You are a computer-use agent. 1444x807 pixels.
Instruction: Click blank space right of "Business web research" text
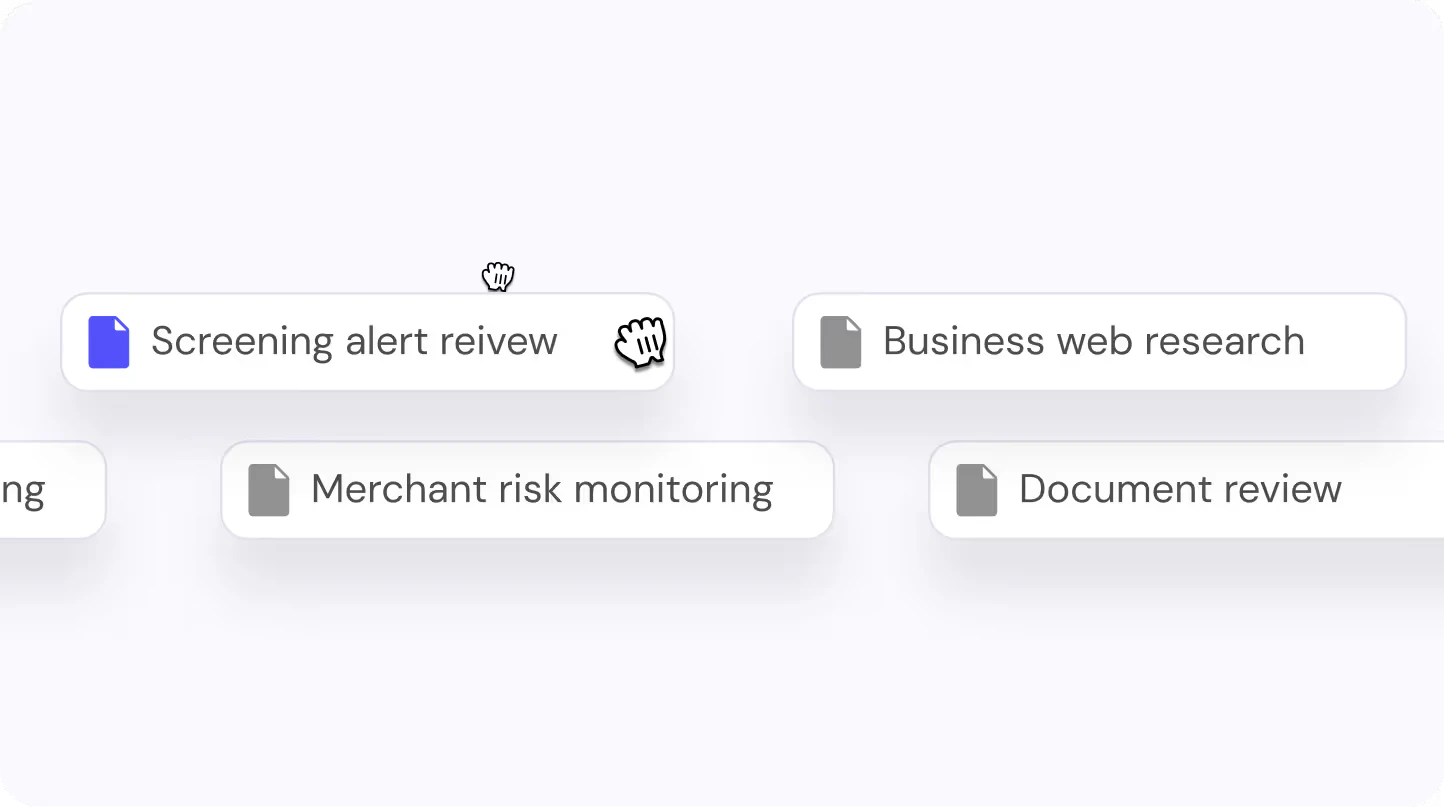[1355, 342]
